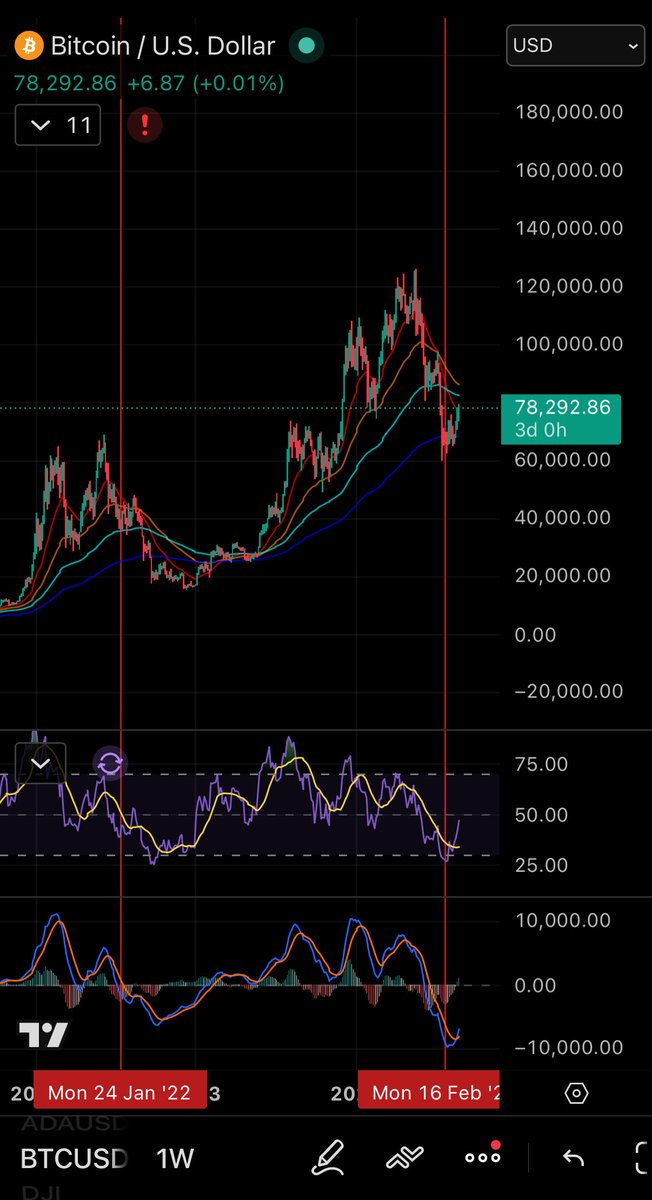Open chart settings hexagon icon
The height and width of the screenshot is (1200, 652).
point(576,1093)
